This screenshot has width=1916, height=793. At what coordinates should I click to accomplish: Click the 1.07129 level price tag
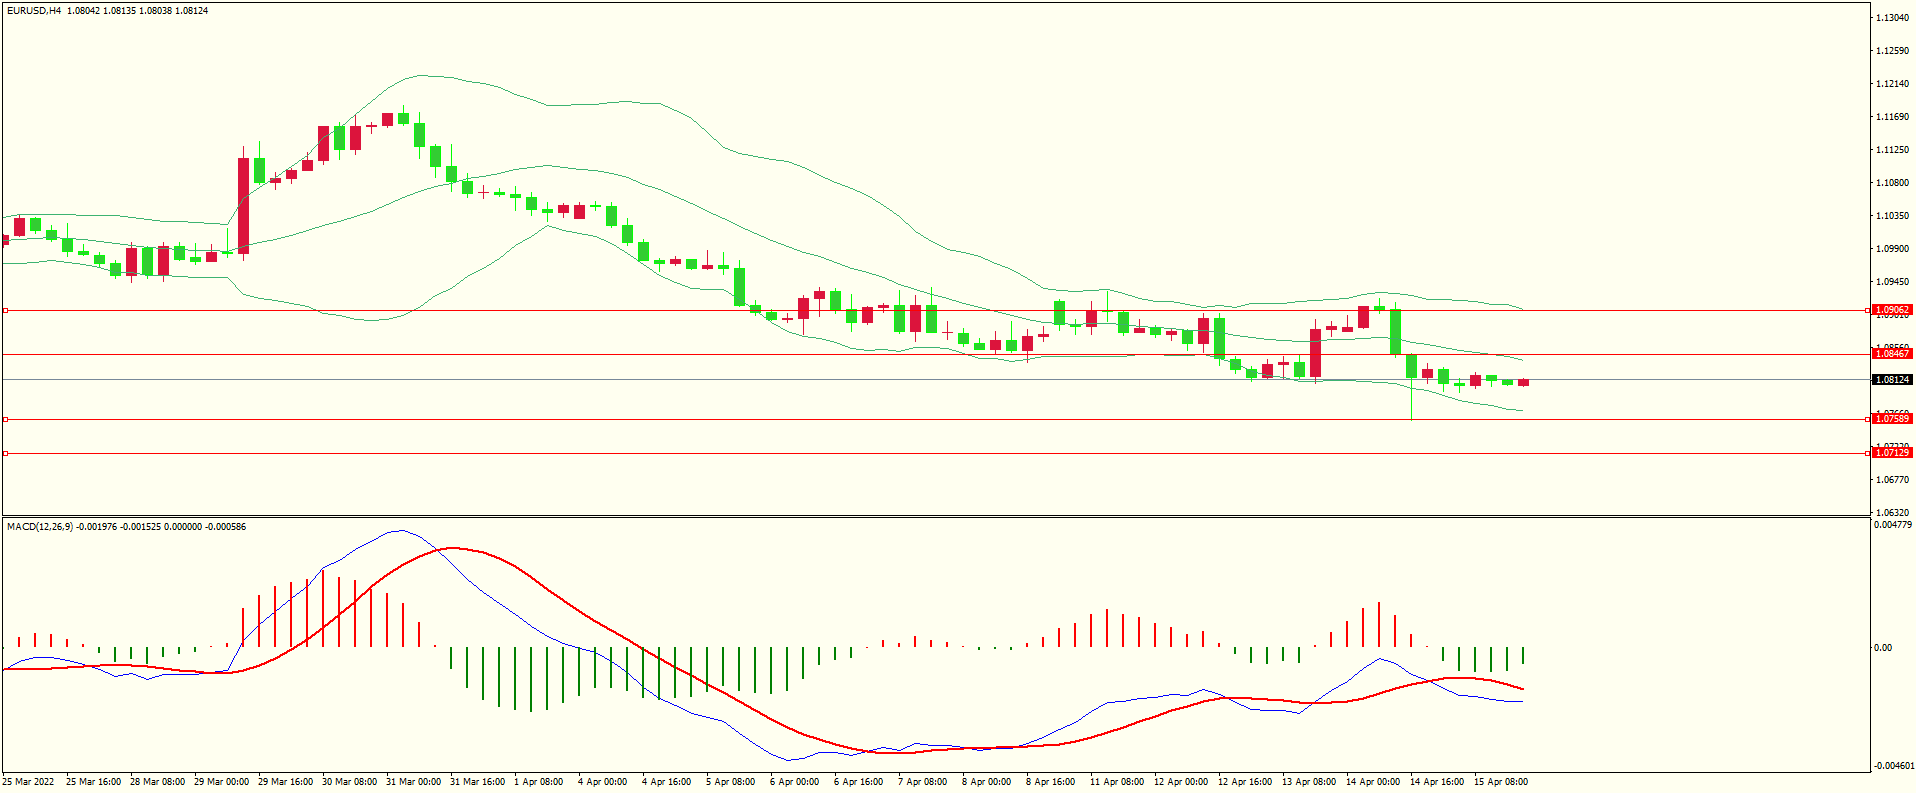click(1892, 453)
